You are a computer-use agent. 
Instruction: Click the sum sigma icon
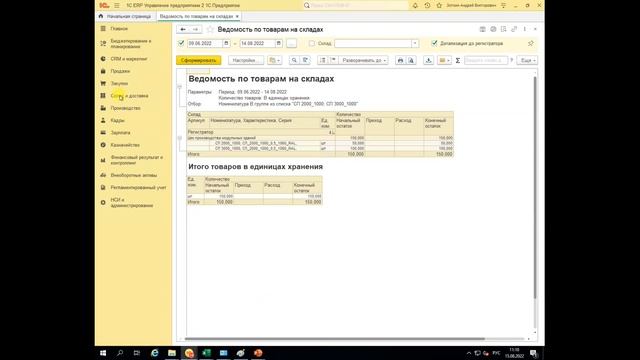click(458, 60)
